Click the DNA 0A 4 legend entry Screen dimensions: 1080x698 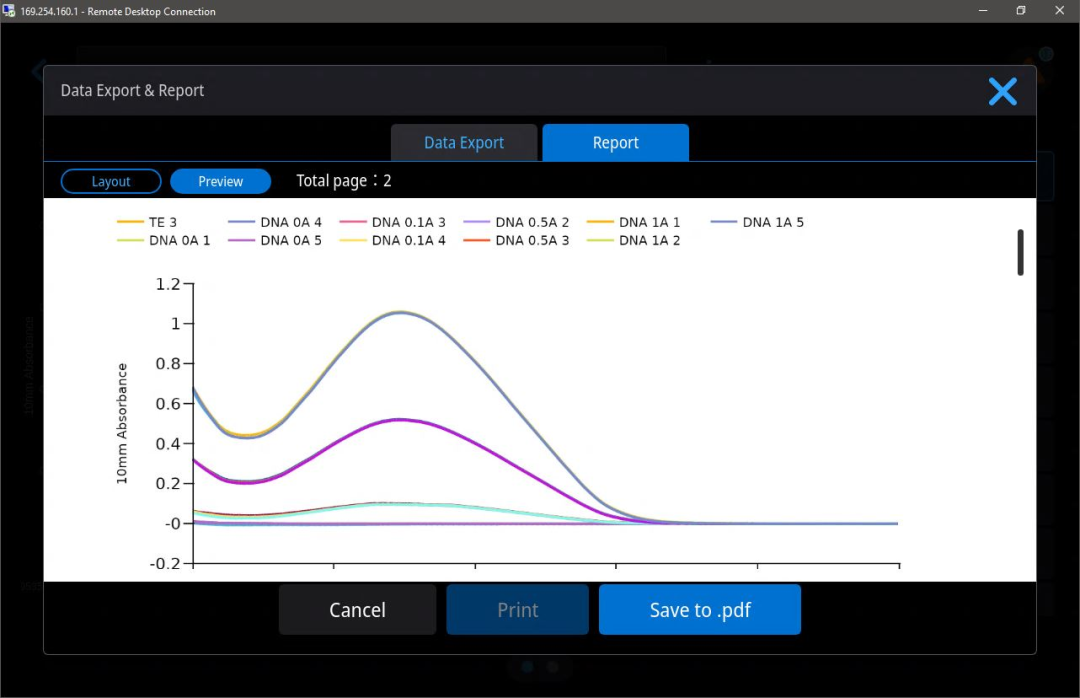click(x=275, y=222)
